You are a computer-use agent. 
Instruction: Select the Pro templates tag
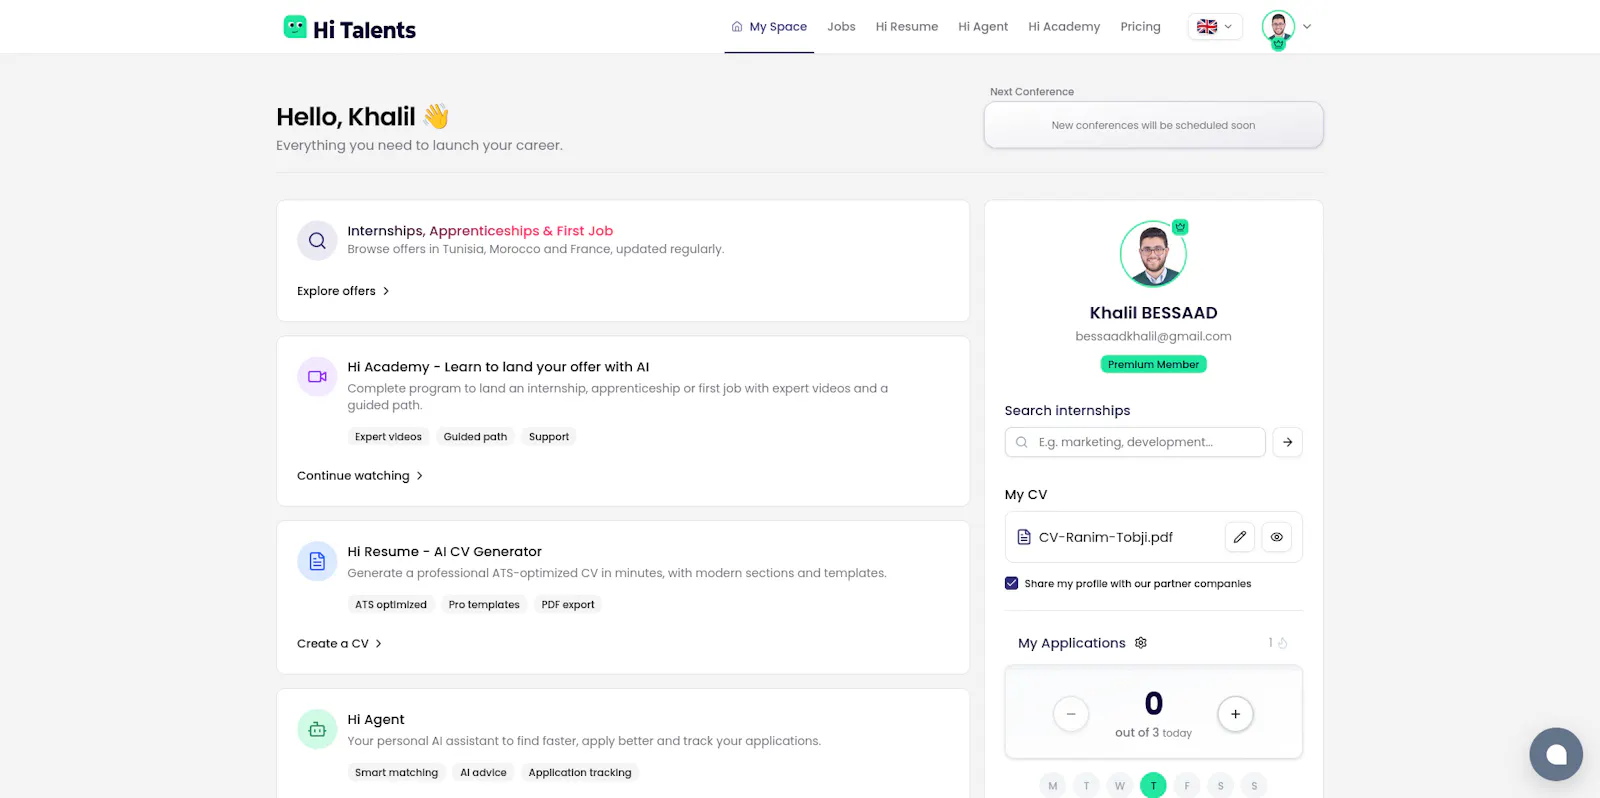(484, 605)
